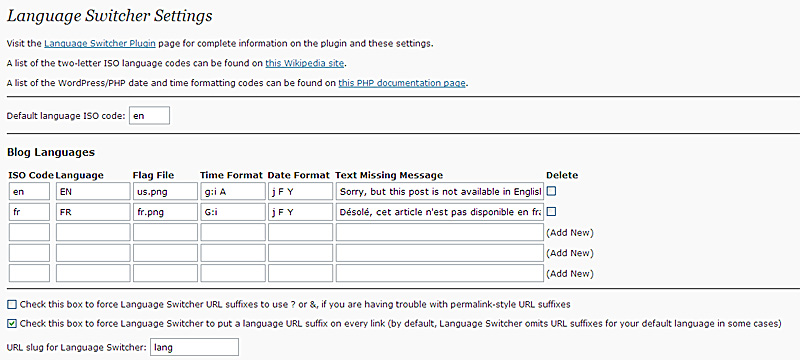
Task: Click French row j F Y date format
Action: [x=301, y=212]
